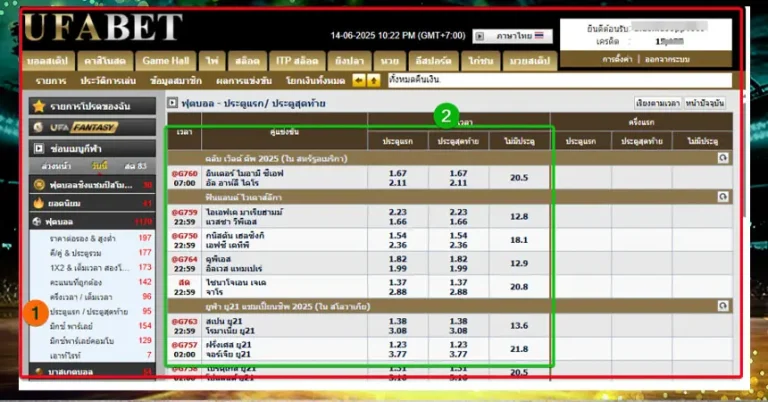Open ข้อมูลสมาชิก menu item
This screenshot has width=768, height=402.
pos(176,81)
